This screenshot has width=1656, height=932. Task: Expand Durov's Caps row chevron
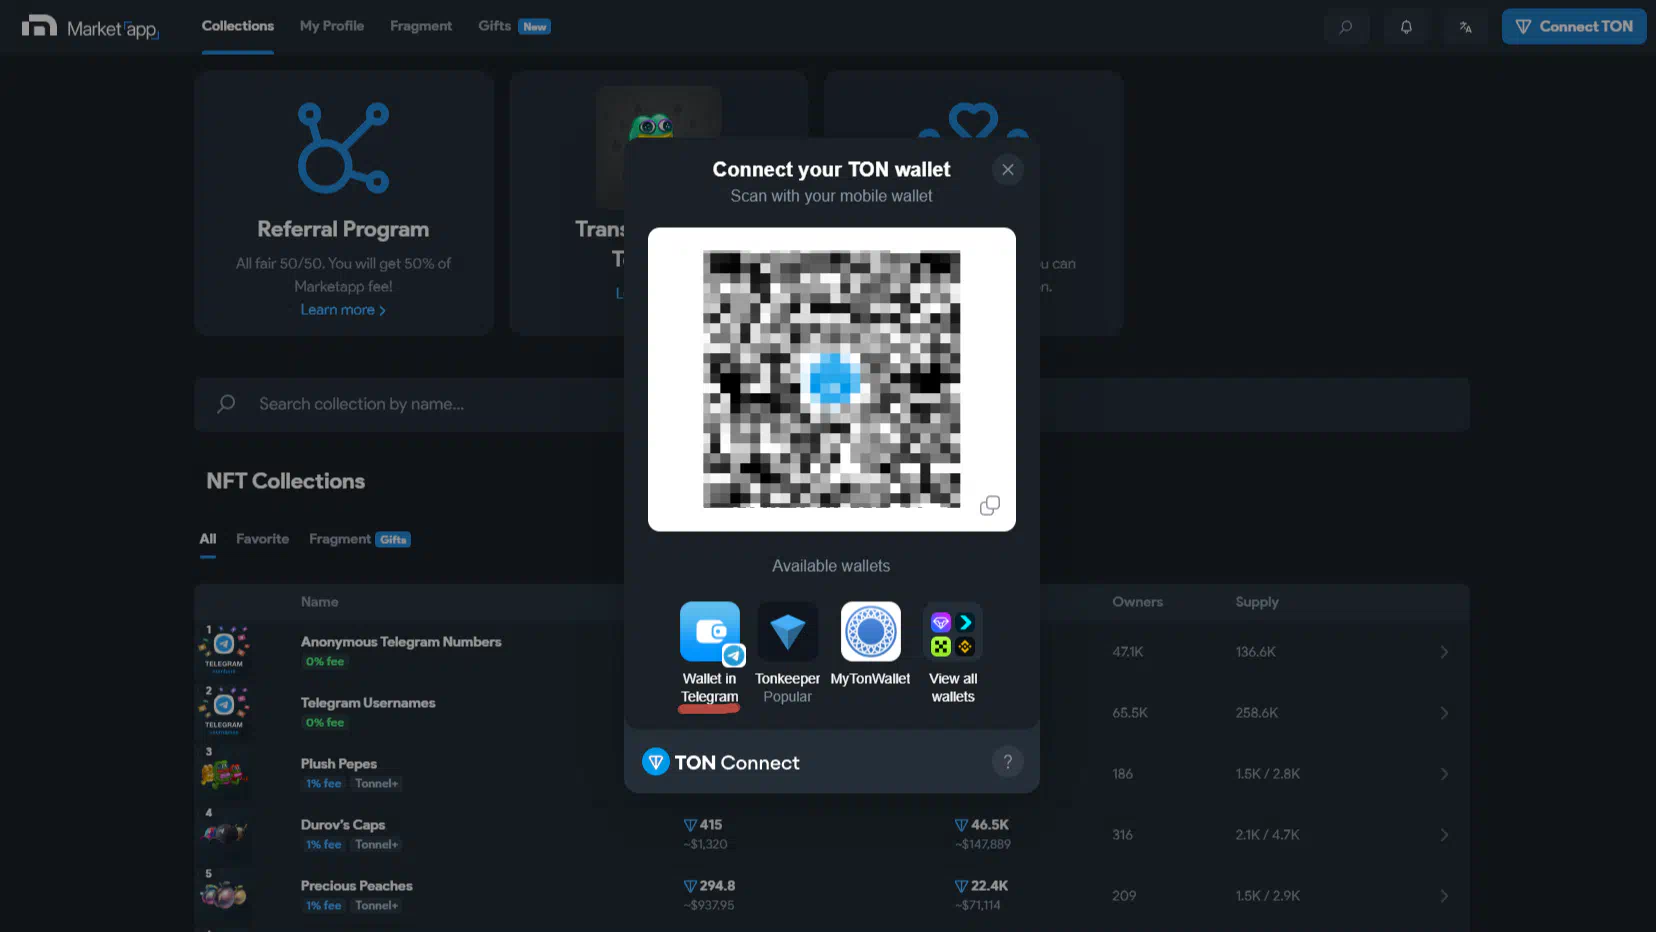tap(1444, 835)
